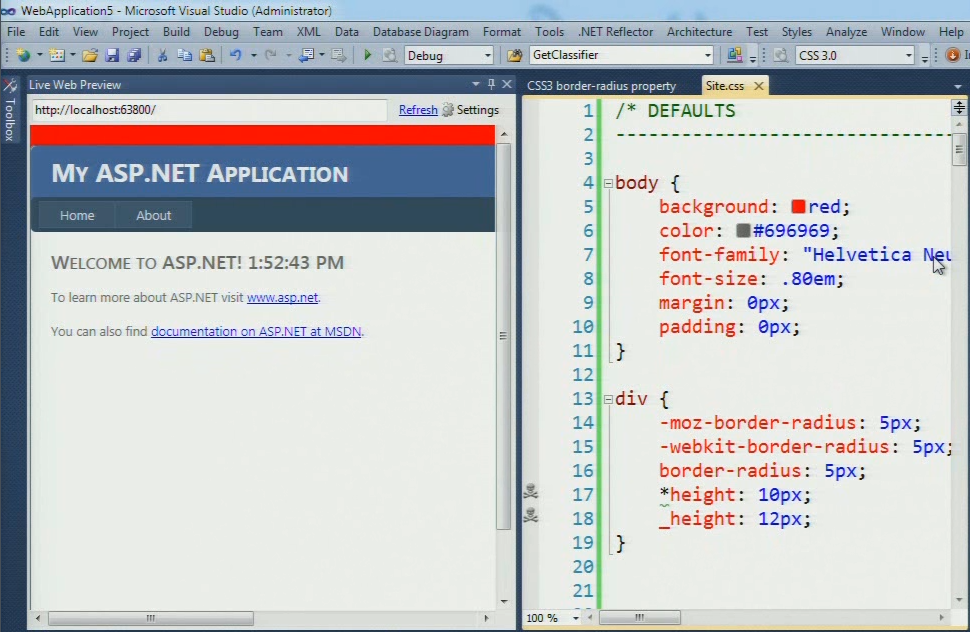This screenshot has width=970, height=632.
Task: Pin the Live Web Preview panel
Action: point(492,84)
